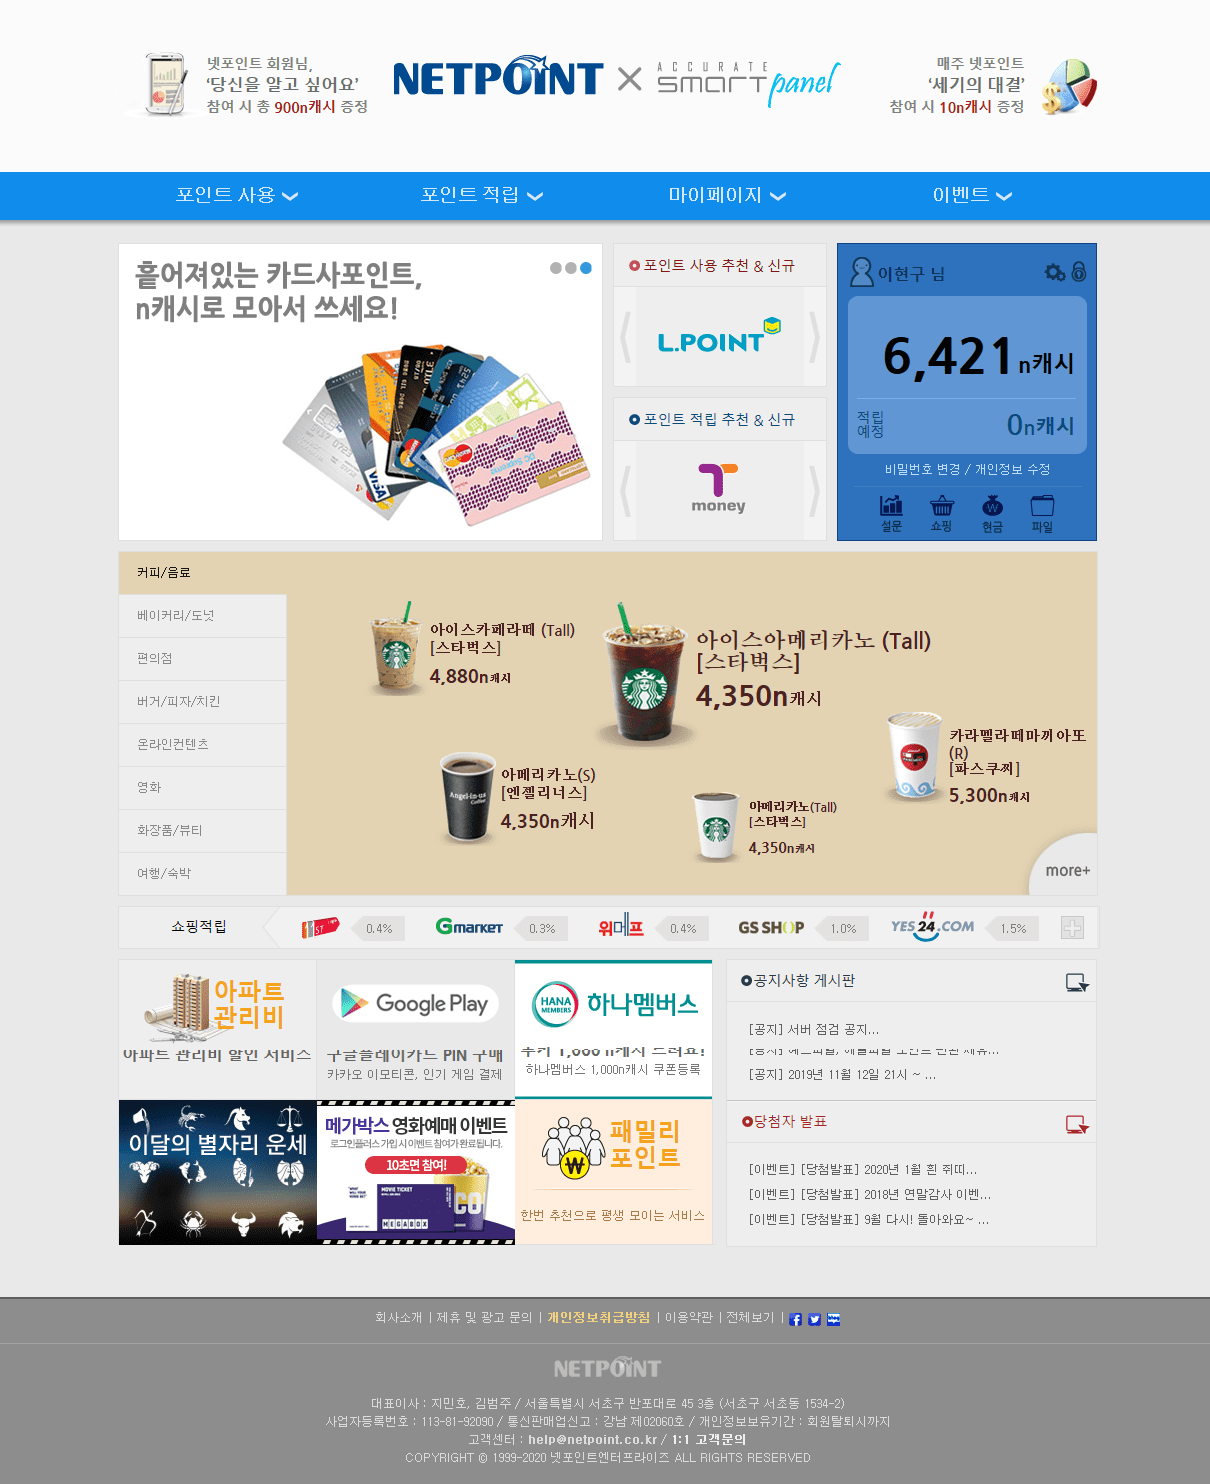Viewport: 1210px width, 1484px height.
Task: Click the NETPOINT header logo
Action: point(498,77)
